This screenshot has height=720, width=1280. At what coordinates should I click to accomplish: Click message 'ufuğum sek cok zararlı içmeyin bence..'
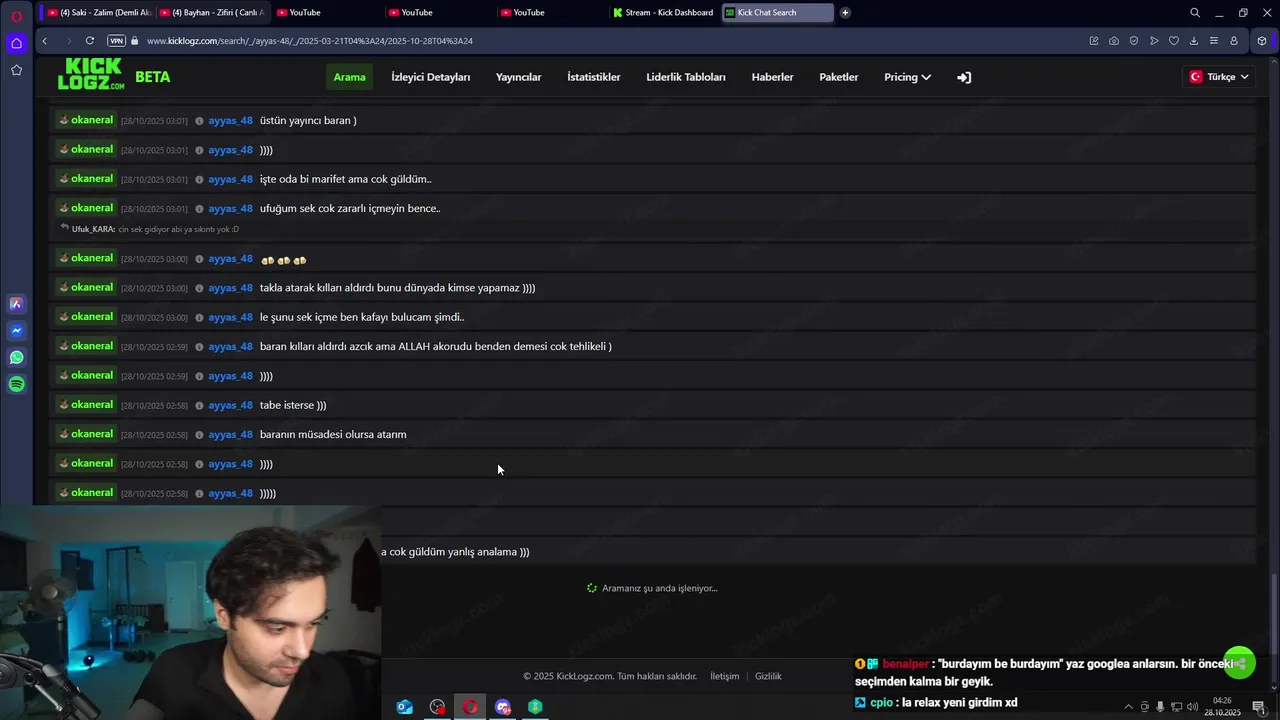coord(350,209)
